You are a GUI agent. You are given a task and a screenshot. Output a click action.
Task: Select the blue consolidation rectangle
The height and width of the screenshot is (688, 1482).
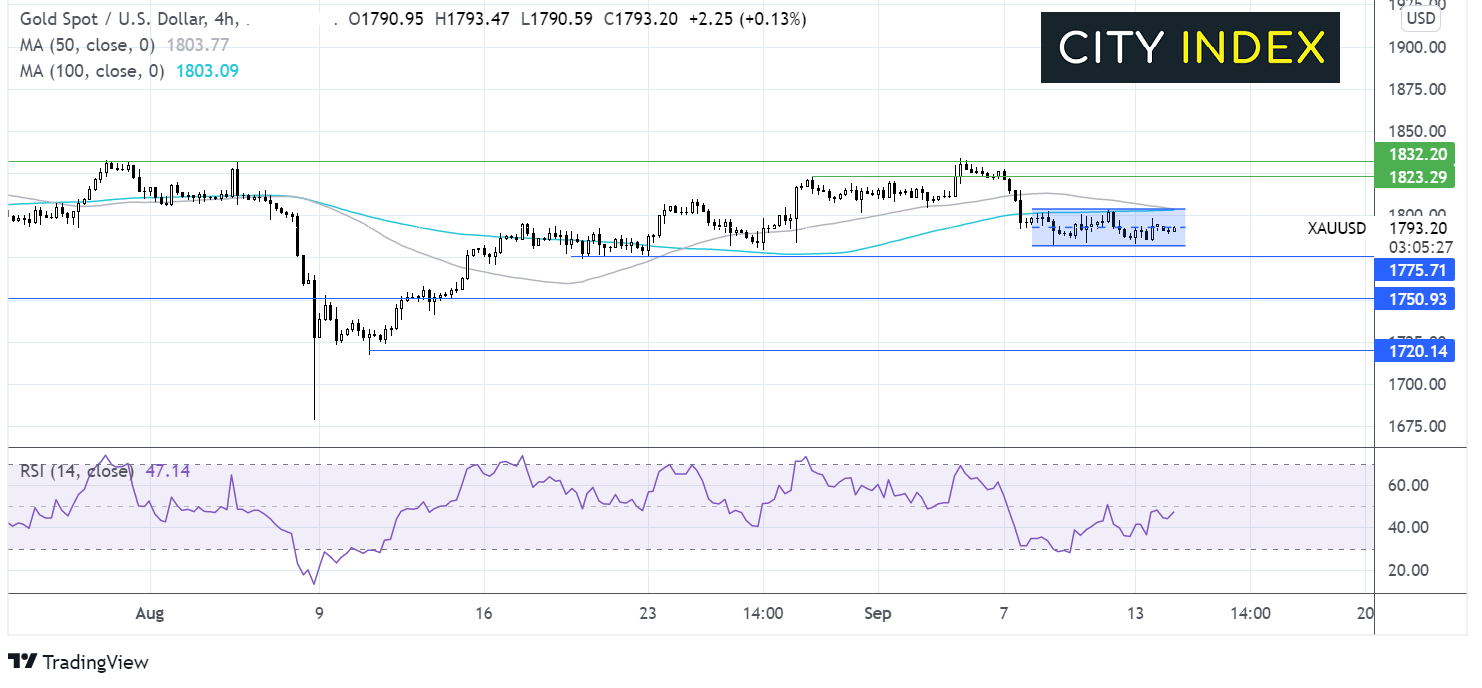pyautogui.click(x=1108, y=228)
